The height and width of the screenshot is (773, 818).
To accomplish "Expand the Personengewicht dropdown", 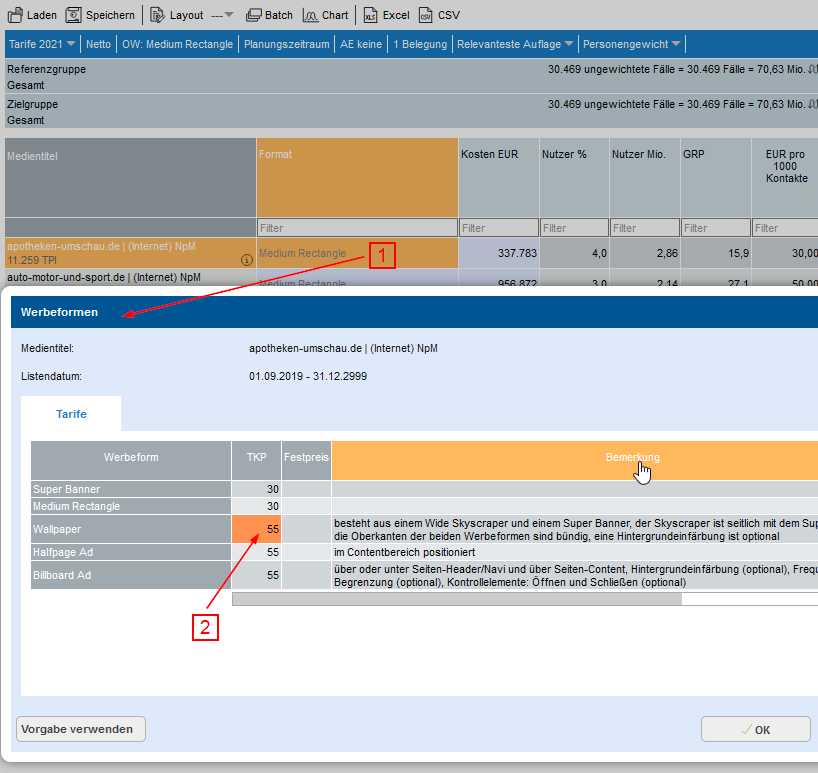I will tap(632, 44).
